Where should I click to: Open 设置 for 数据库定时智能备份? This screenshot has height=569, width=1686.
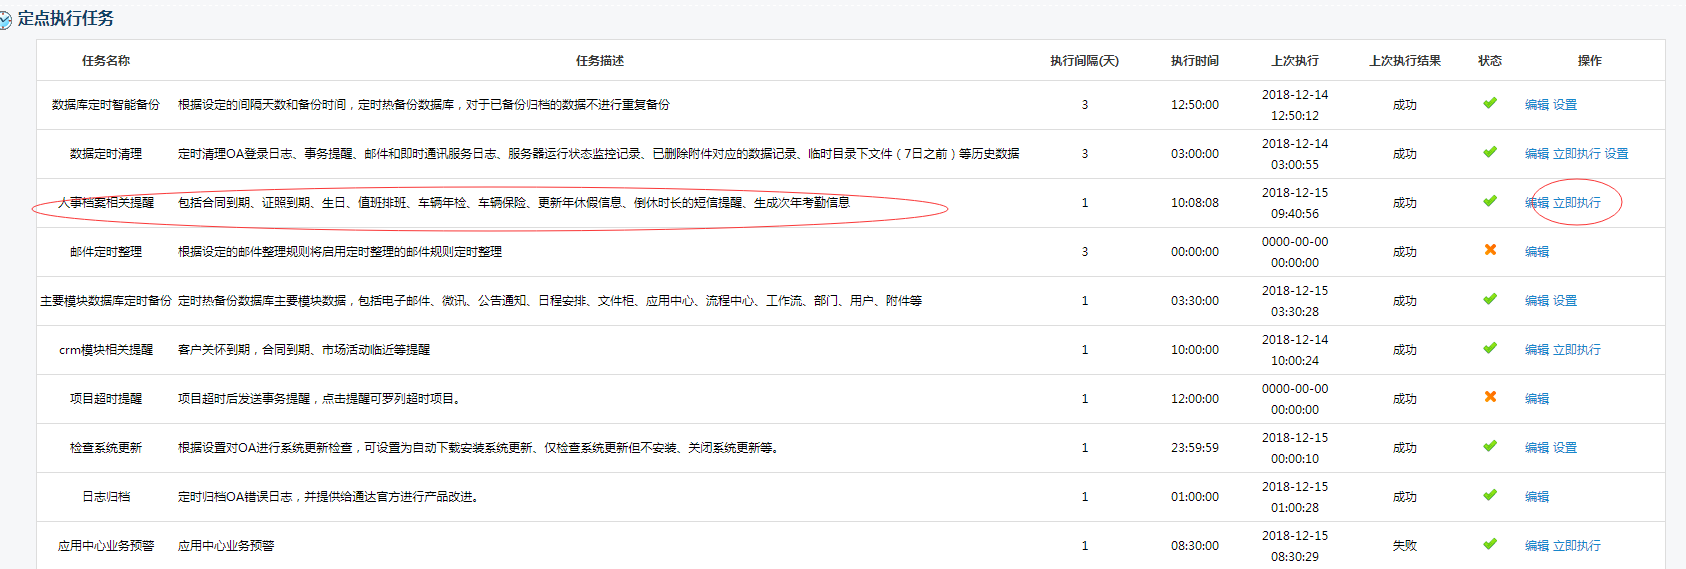1565,105
